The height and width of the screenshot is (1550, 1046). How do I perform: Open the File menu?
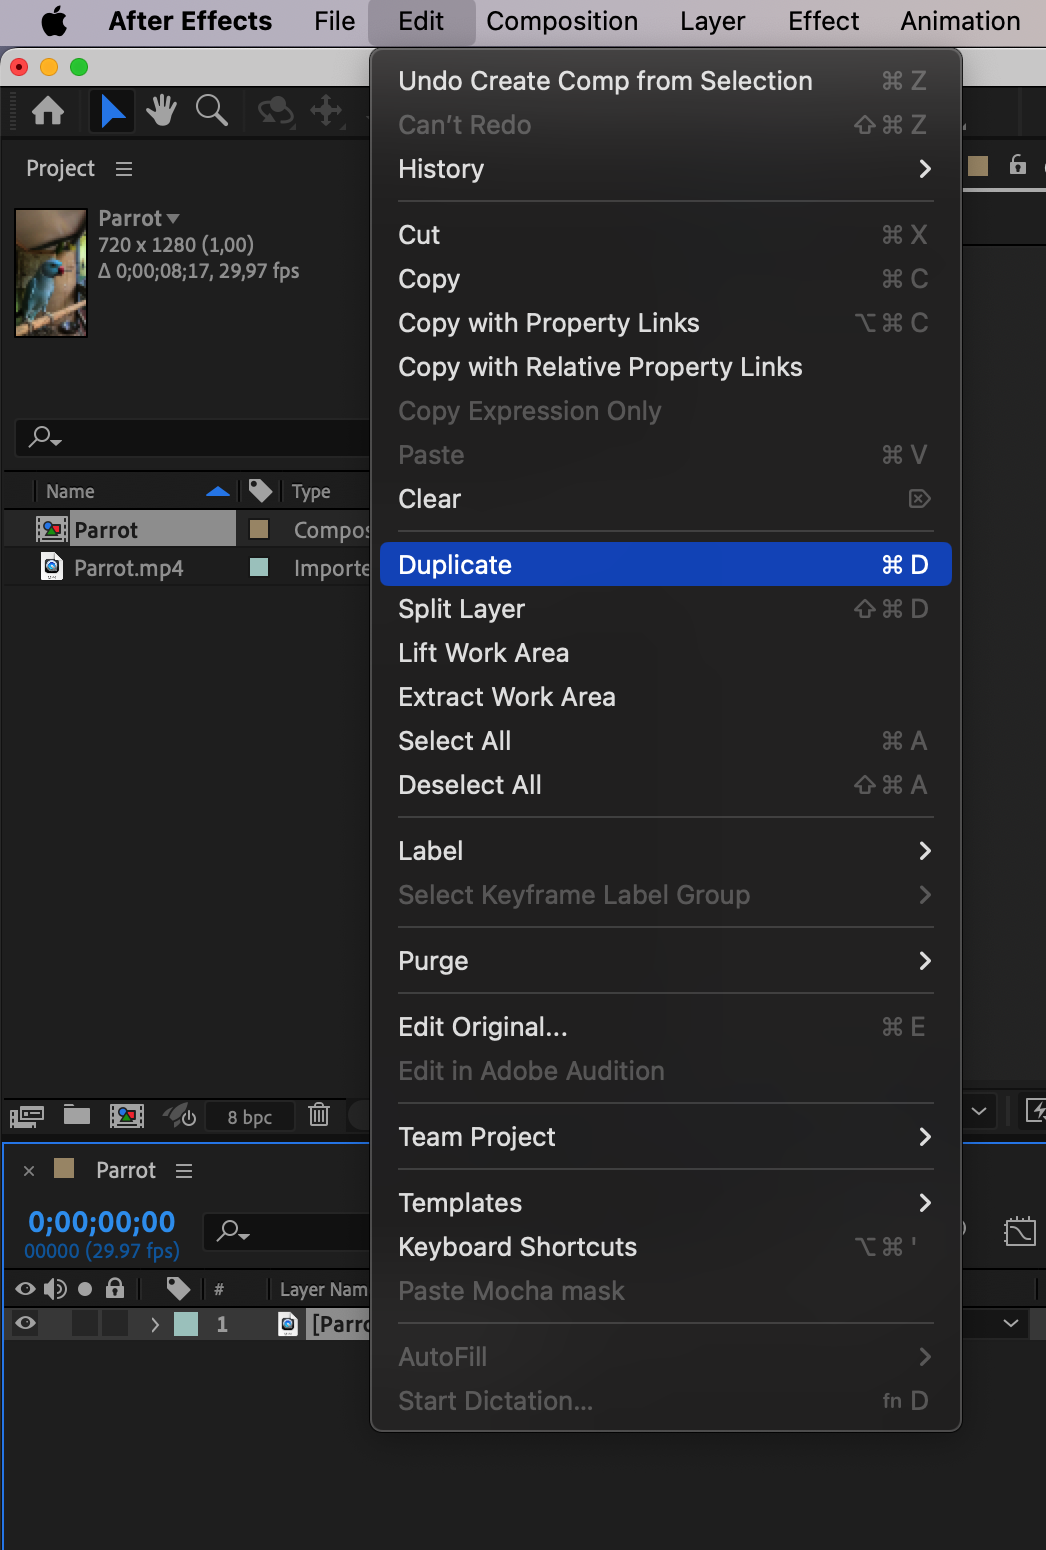click(334, 21)
